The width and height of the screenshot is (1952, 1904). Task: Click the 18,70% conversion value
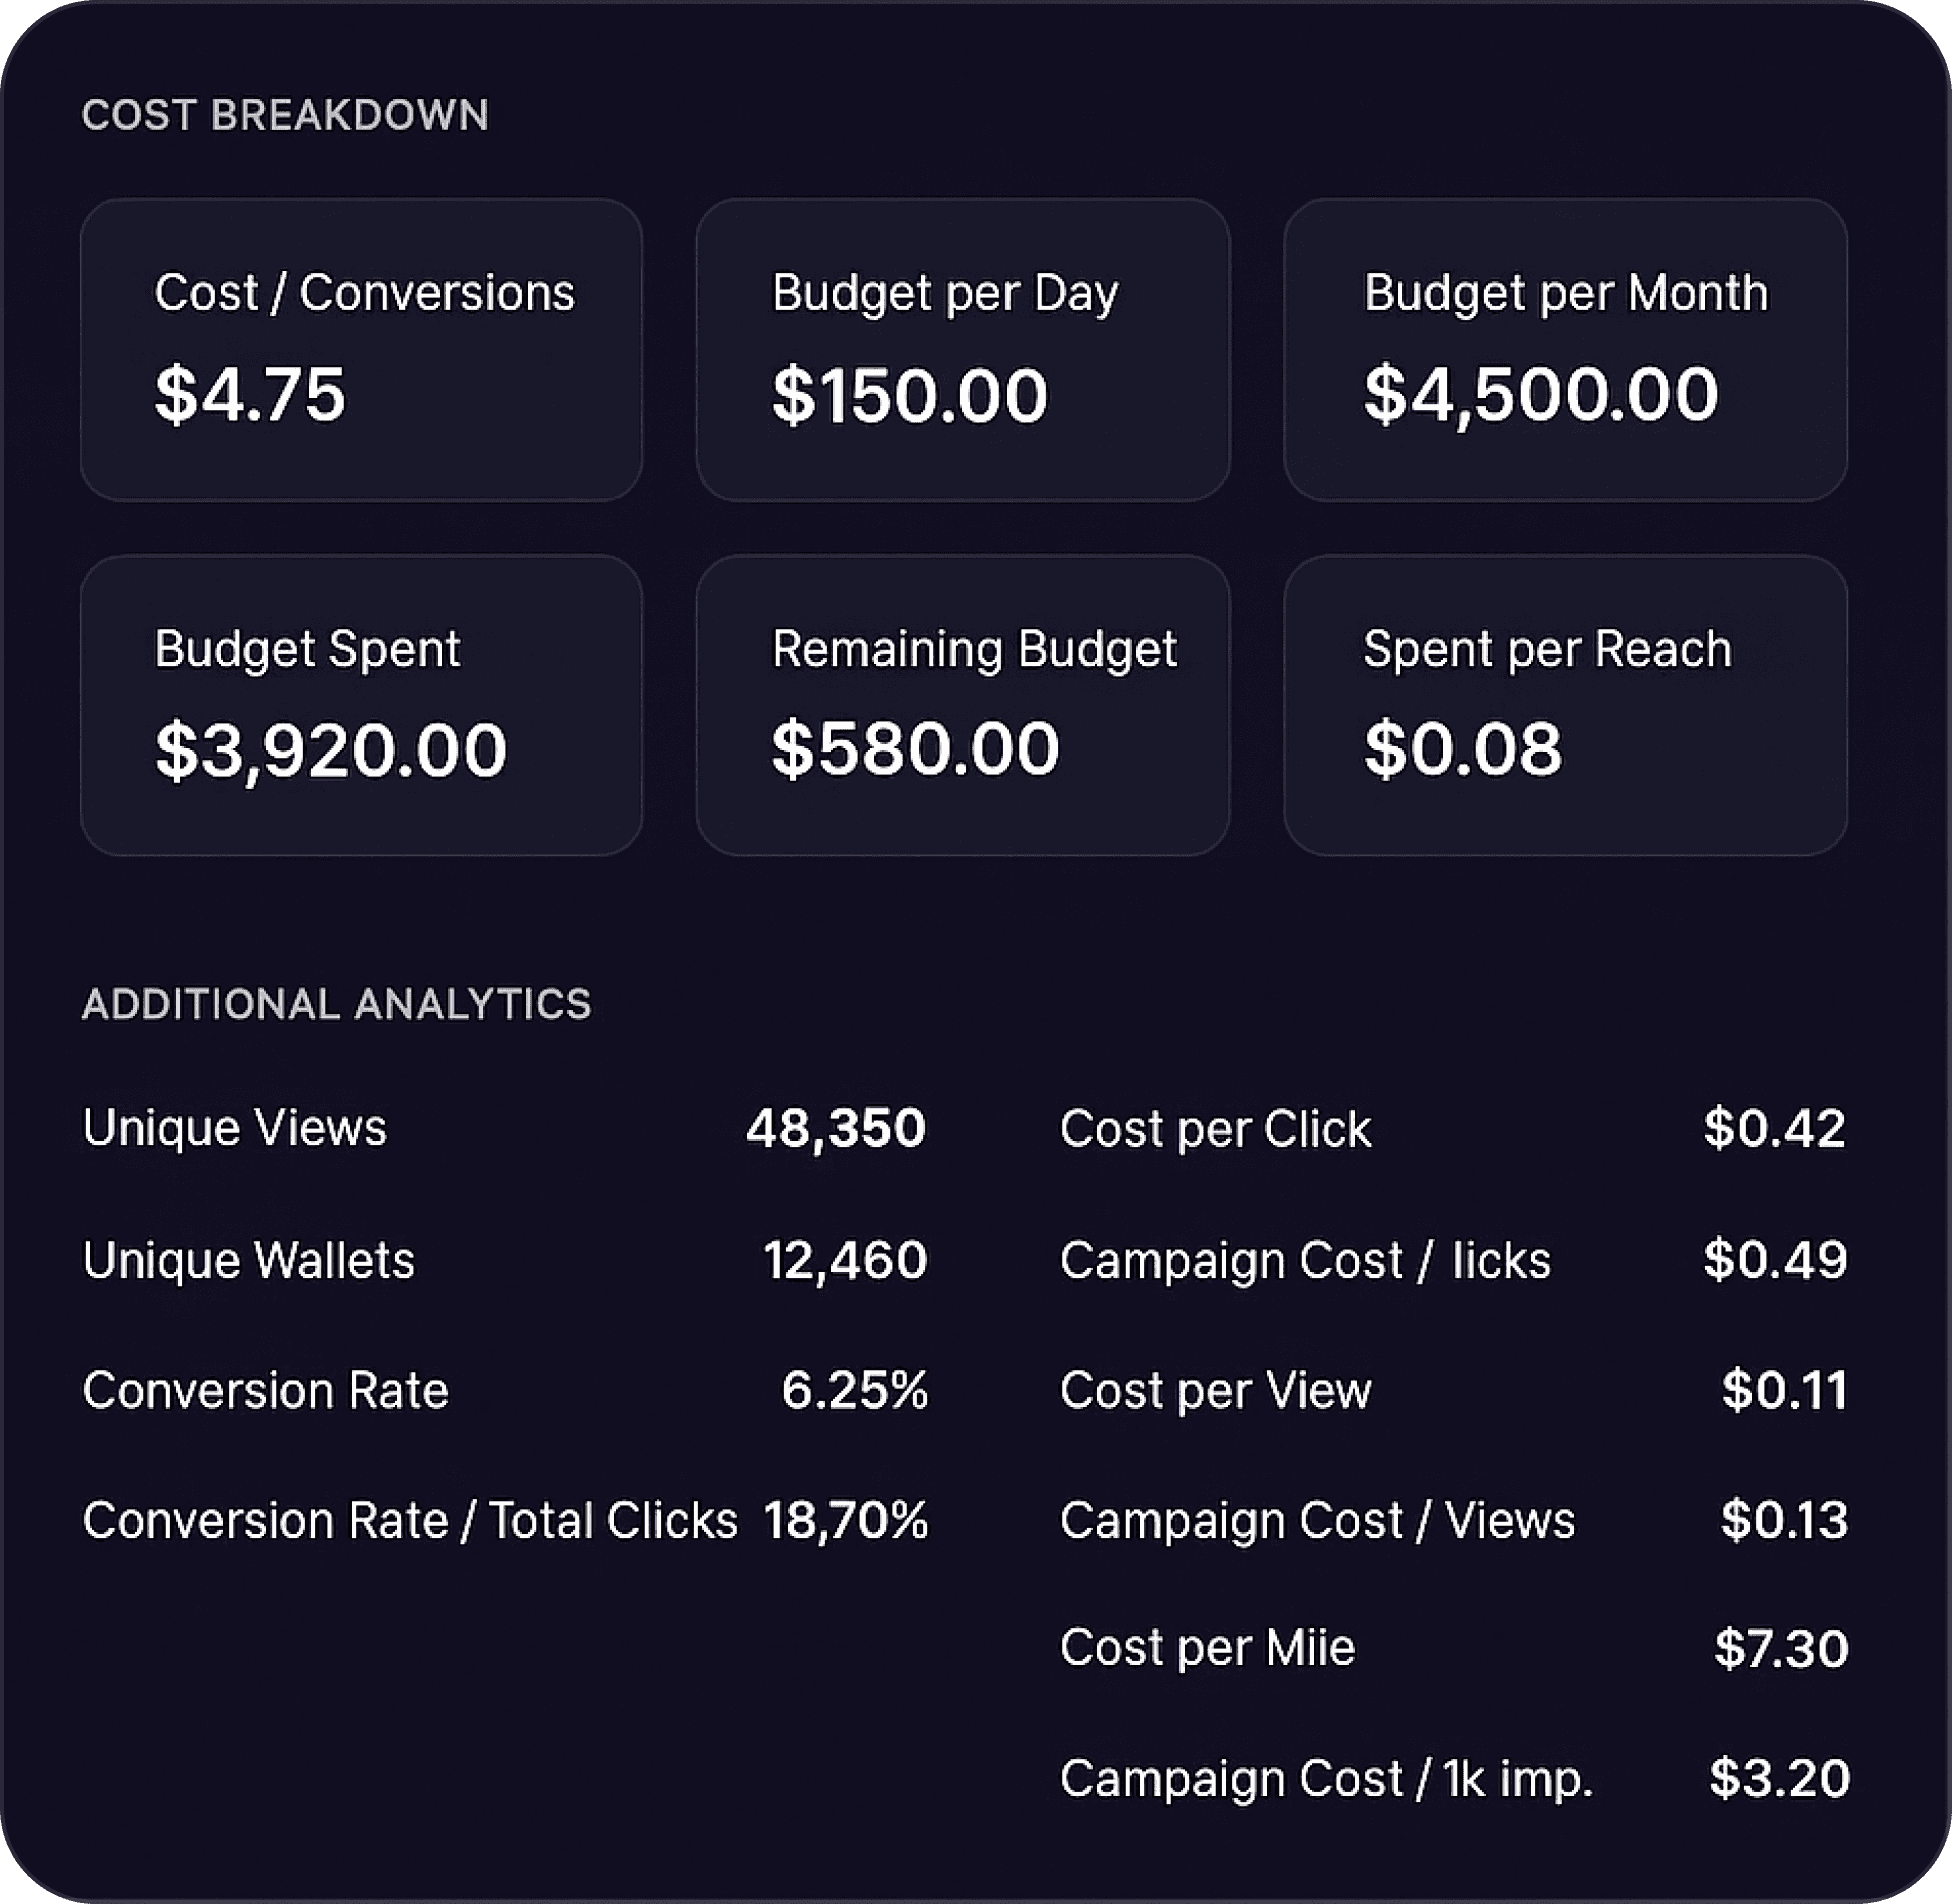(x=846, y=1520)
